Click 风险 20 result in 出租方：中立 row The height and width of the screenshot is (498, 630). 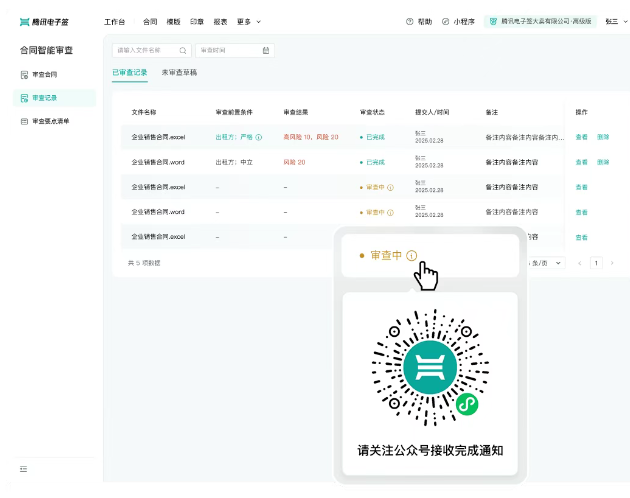294,162
